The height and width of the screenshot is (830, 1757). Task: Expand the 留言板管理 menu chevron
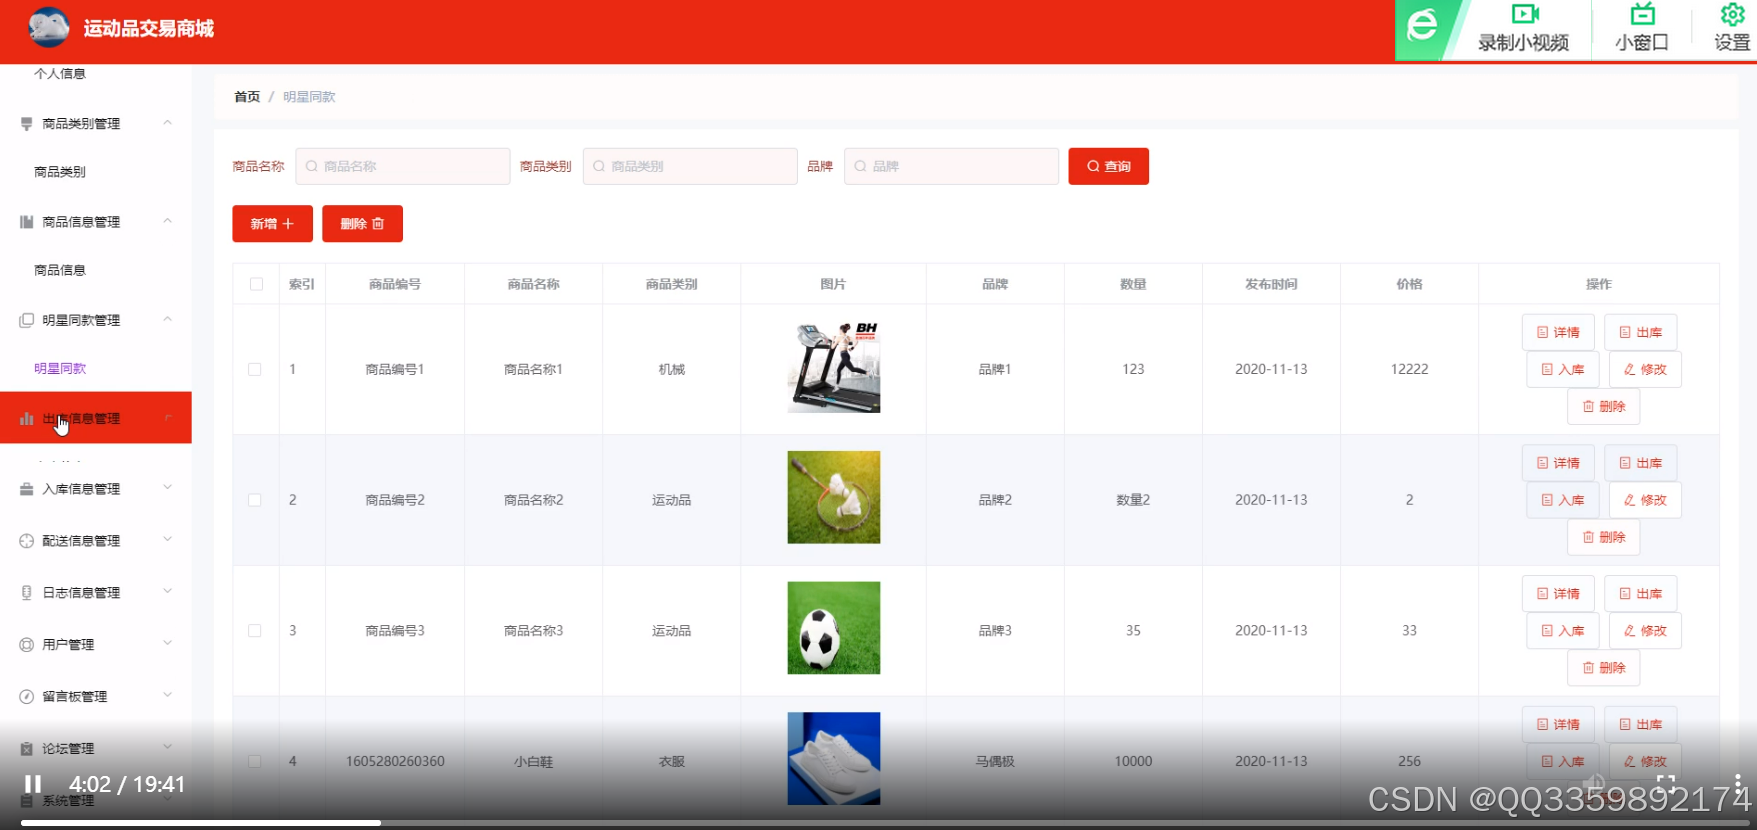pyautogui.click(x=167, y=696)
